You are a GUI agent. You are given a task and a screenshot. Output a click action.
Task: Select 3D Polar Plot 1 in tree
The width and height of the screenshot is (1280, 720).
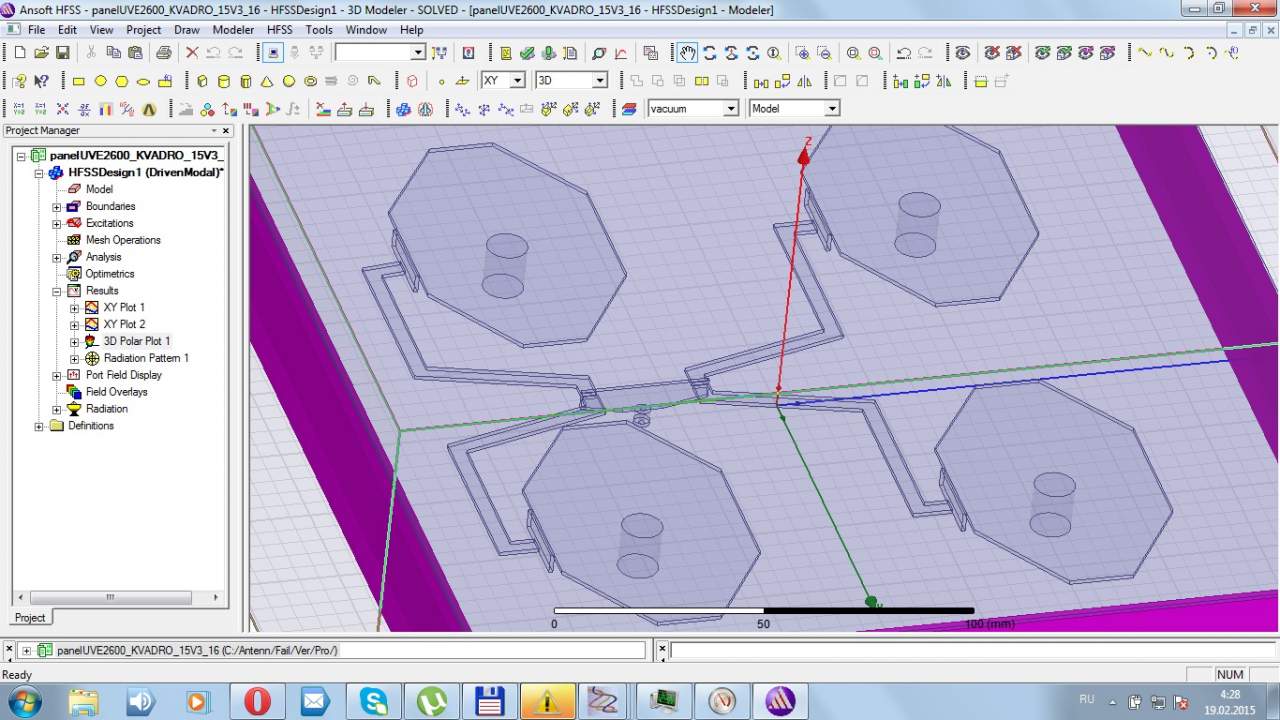(137, 341)
